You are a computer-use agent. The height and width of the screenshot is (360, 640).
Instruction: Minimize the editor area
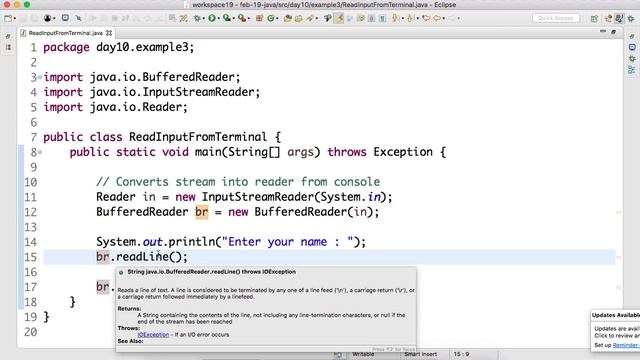(x=603, y=32)
